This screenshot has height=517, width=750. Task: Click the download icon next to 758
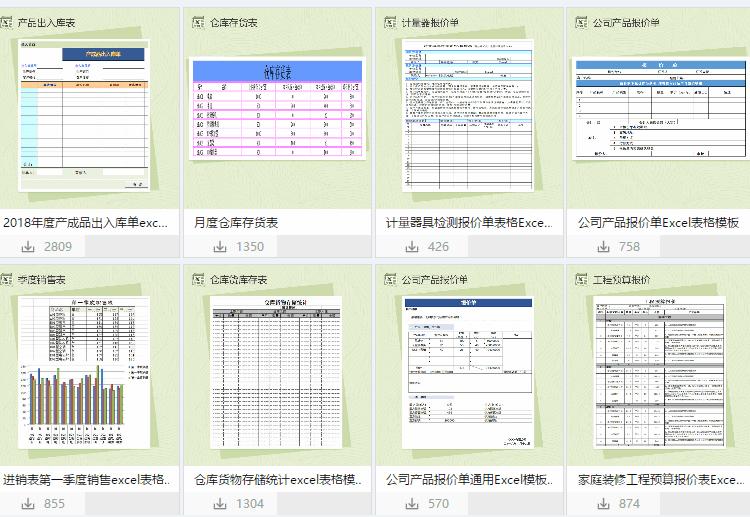pos(604,247)
